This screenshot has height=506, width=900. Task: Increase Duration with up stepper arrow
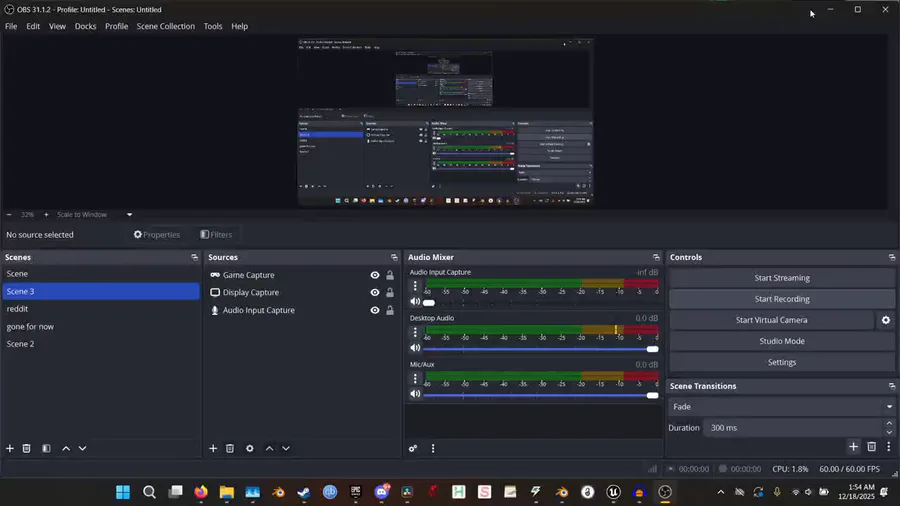click(889, 423)
